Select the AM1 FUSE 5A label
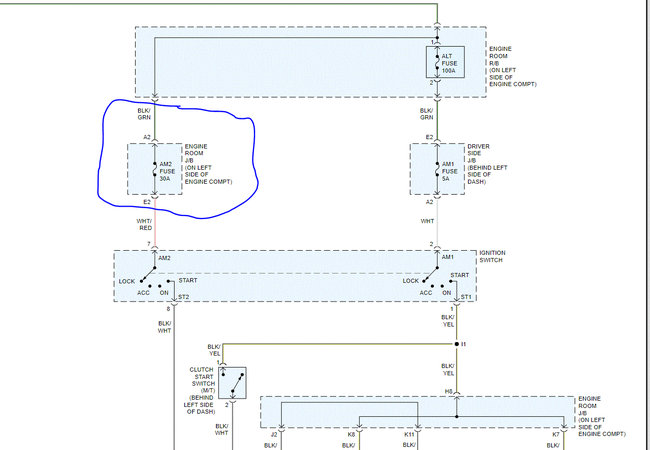The image size is (650, 450). (449, 171)
